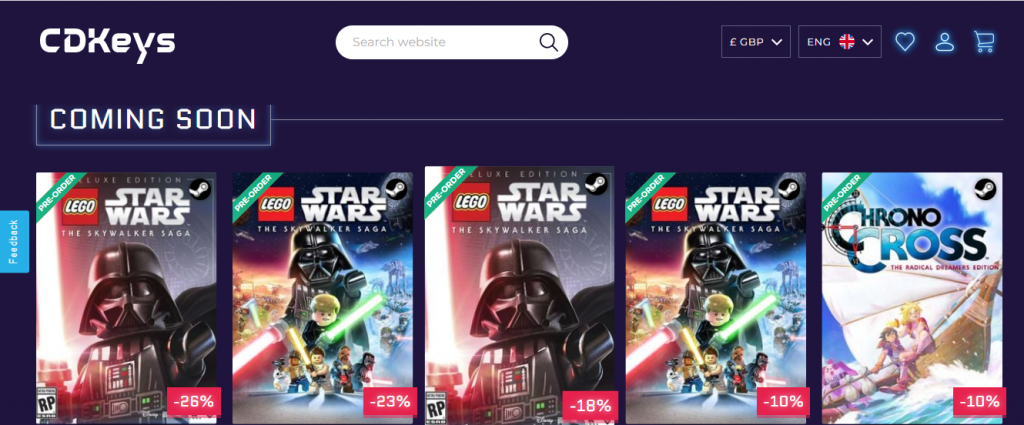The width and height of the screenshot is (1024, 425).
Task: Click the -23% discount badge
Action: point(391,402)
